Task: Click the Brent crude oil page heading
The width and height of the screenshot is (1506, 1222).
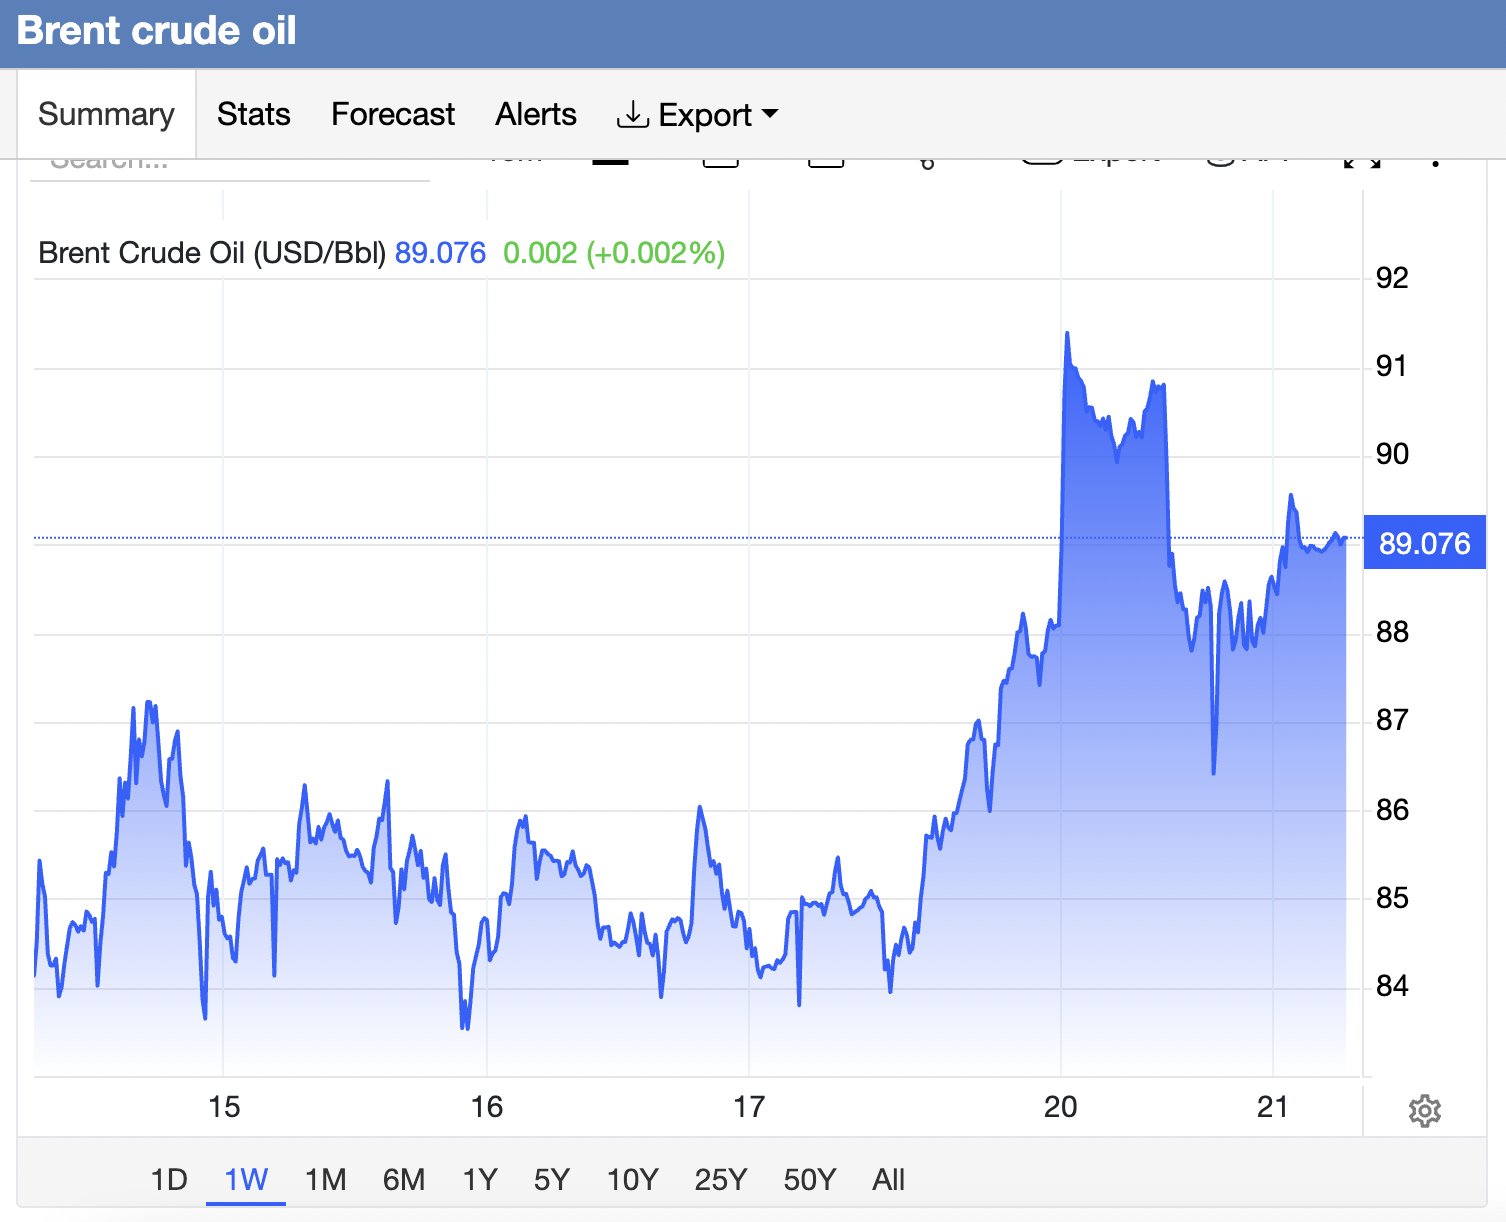Action: click(x=157, y=31)
